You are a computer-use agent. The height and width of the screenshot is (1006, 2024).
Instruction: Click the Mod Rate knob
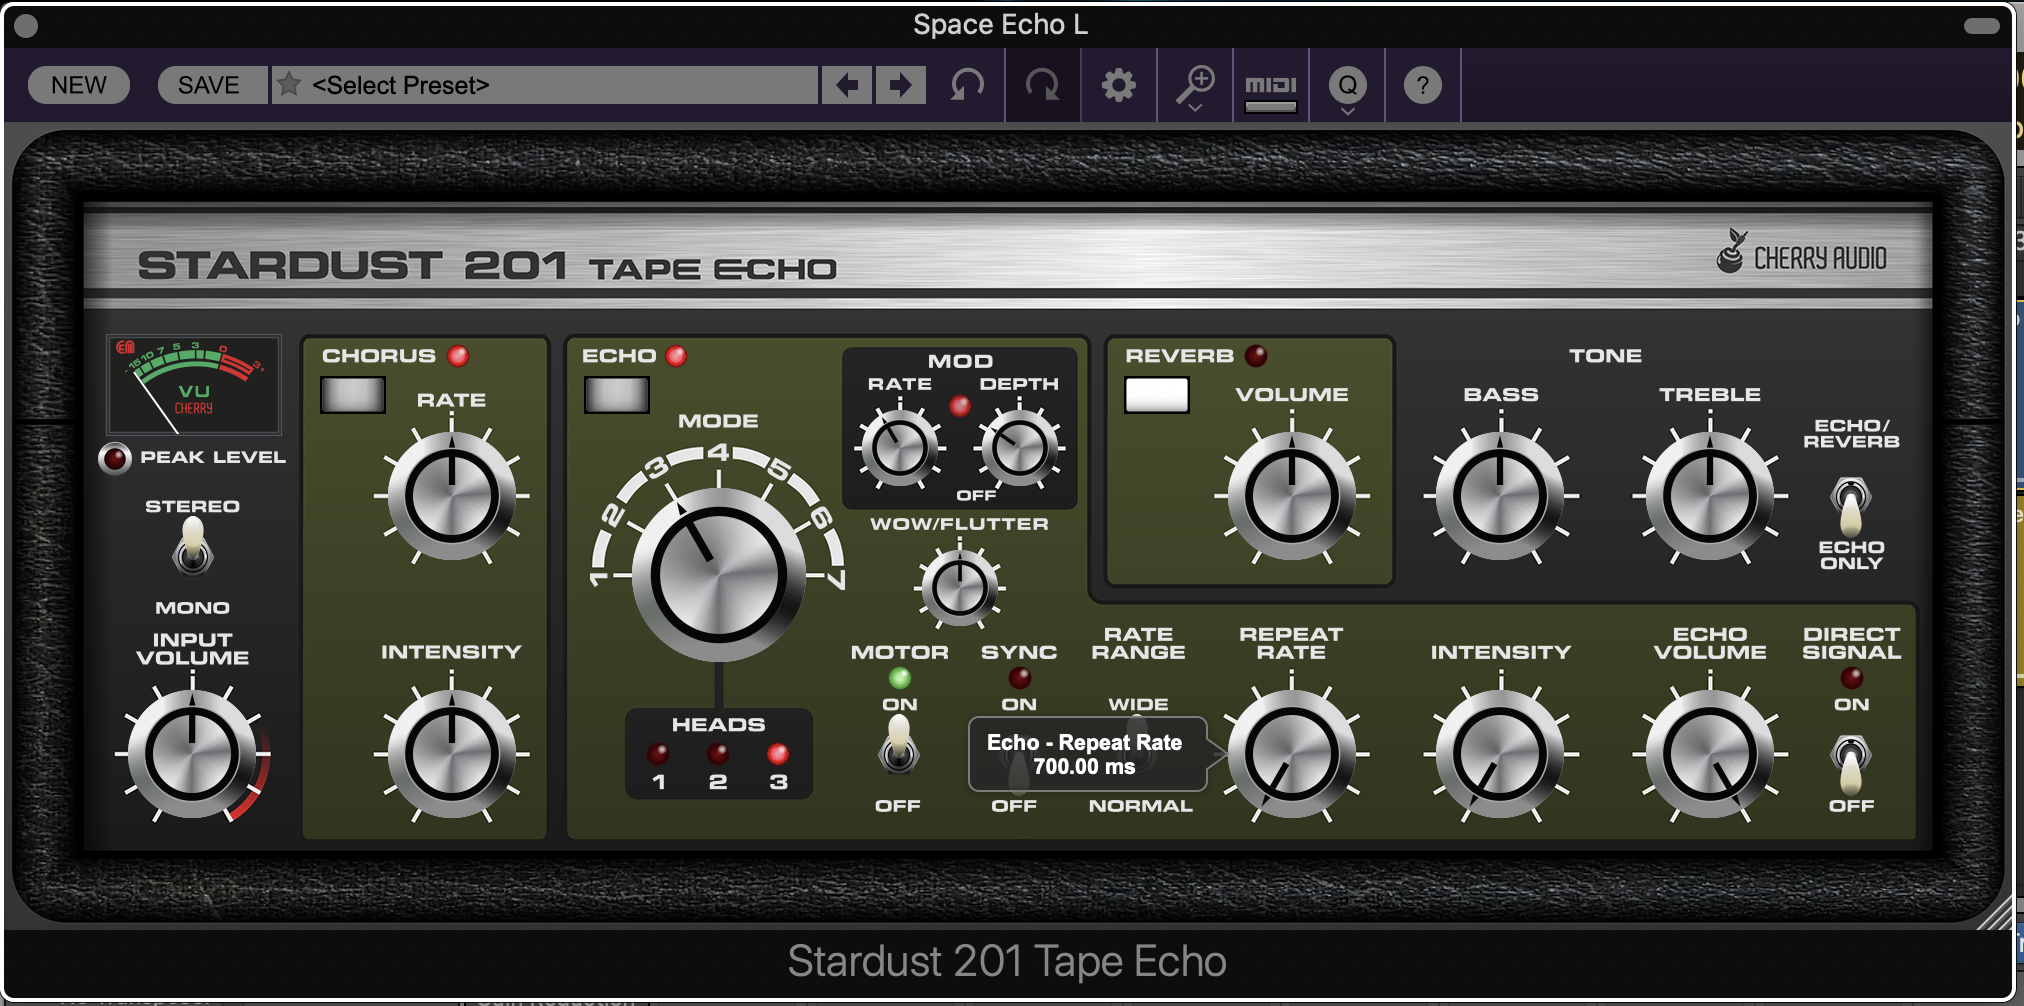click(900, 448)
